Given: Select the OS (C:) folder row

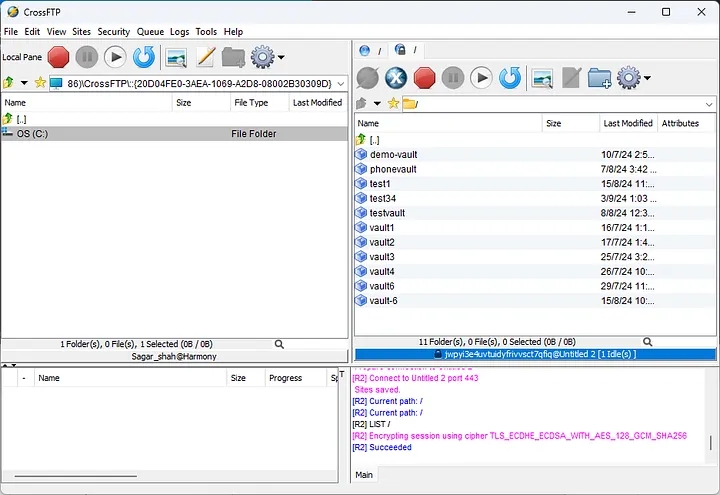Looking at the screenshot, I should click(x=174, y=134).
